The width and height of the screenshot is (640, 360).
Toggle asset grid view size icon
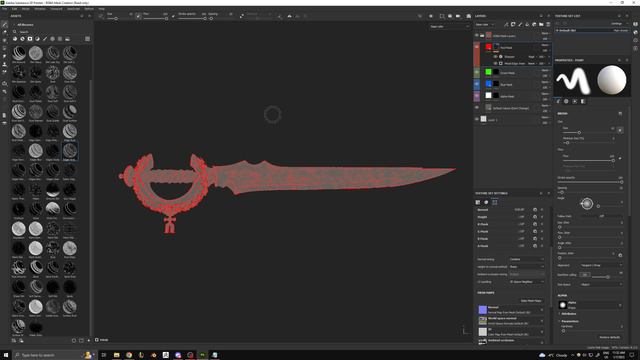[87, 39]
